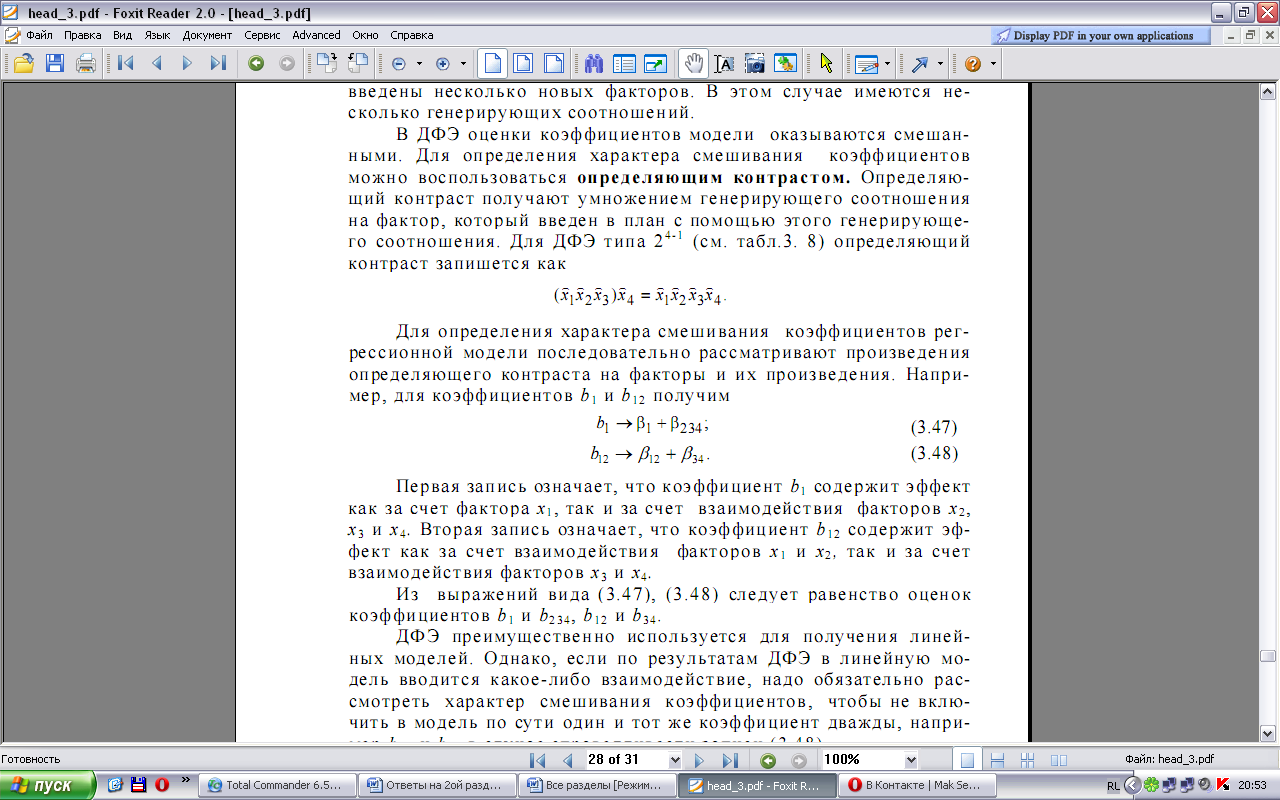
Task: Select continuous page layout in status bar
Action: click(998, 760)
